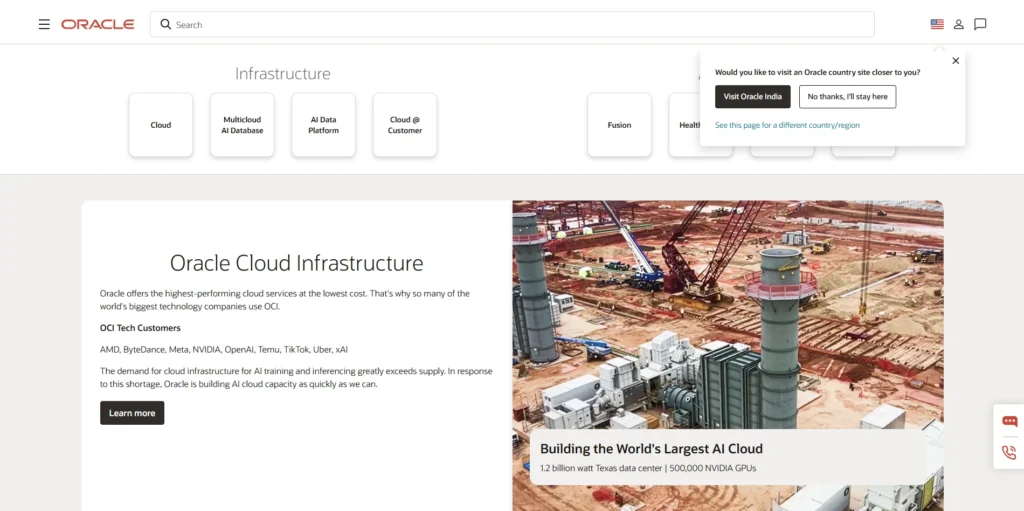The height and width of the screenshot is (511, 1024).
Task: Choose No thanks, I'll stay here
Action: [x=848, y=97]
